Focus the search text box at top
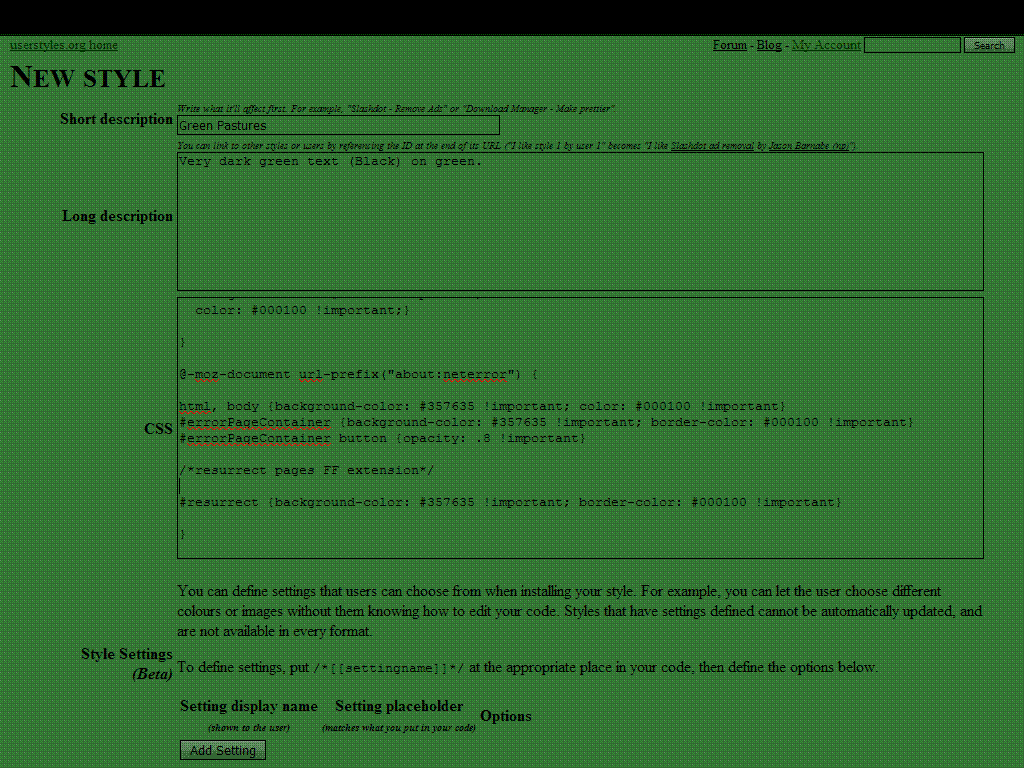Viewport: 1024px width, 768px height. click(912, 45)
